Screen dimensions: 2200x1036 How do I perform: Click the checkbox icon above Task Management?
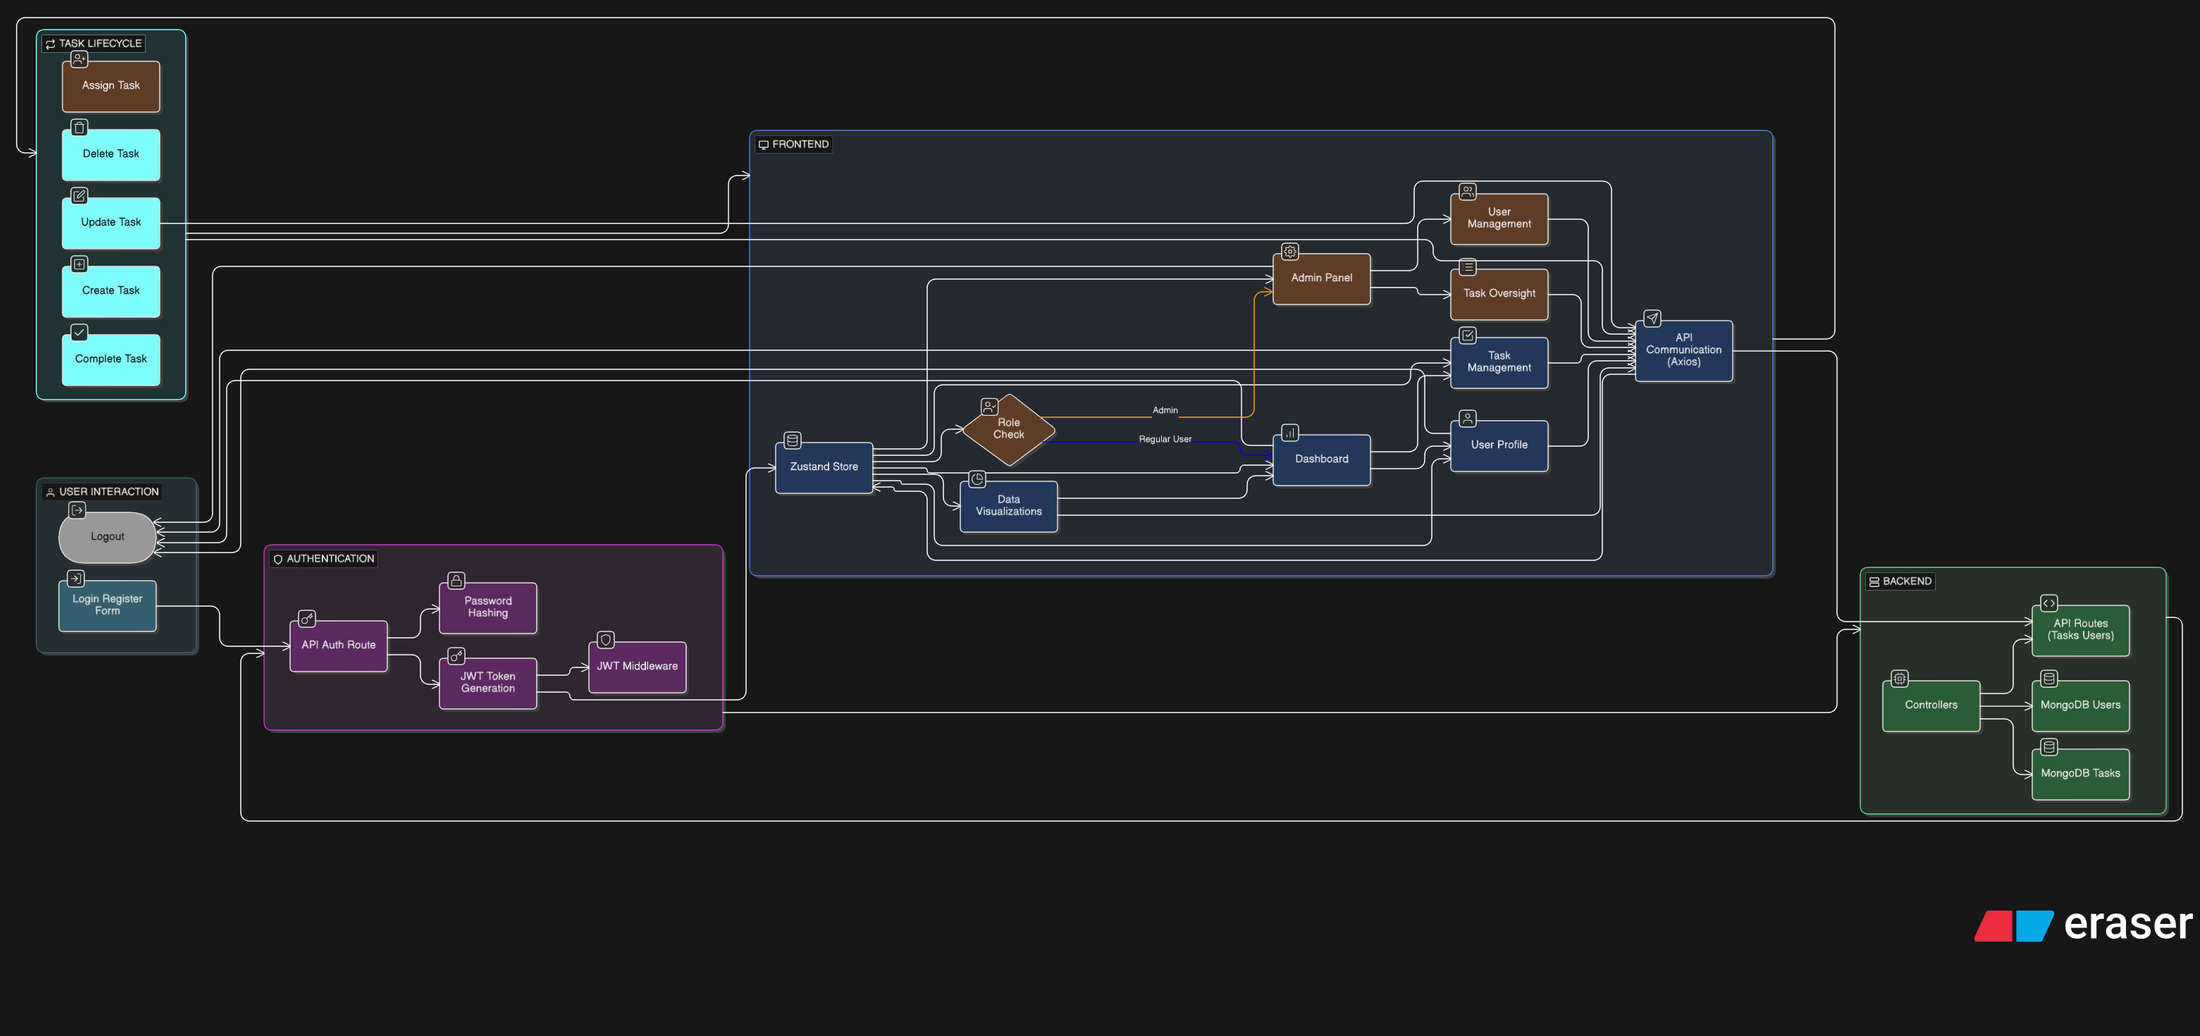click(1467, 335)
